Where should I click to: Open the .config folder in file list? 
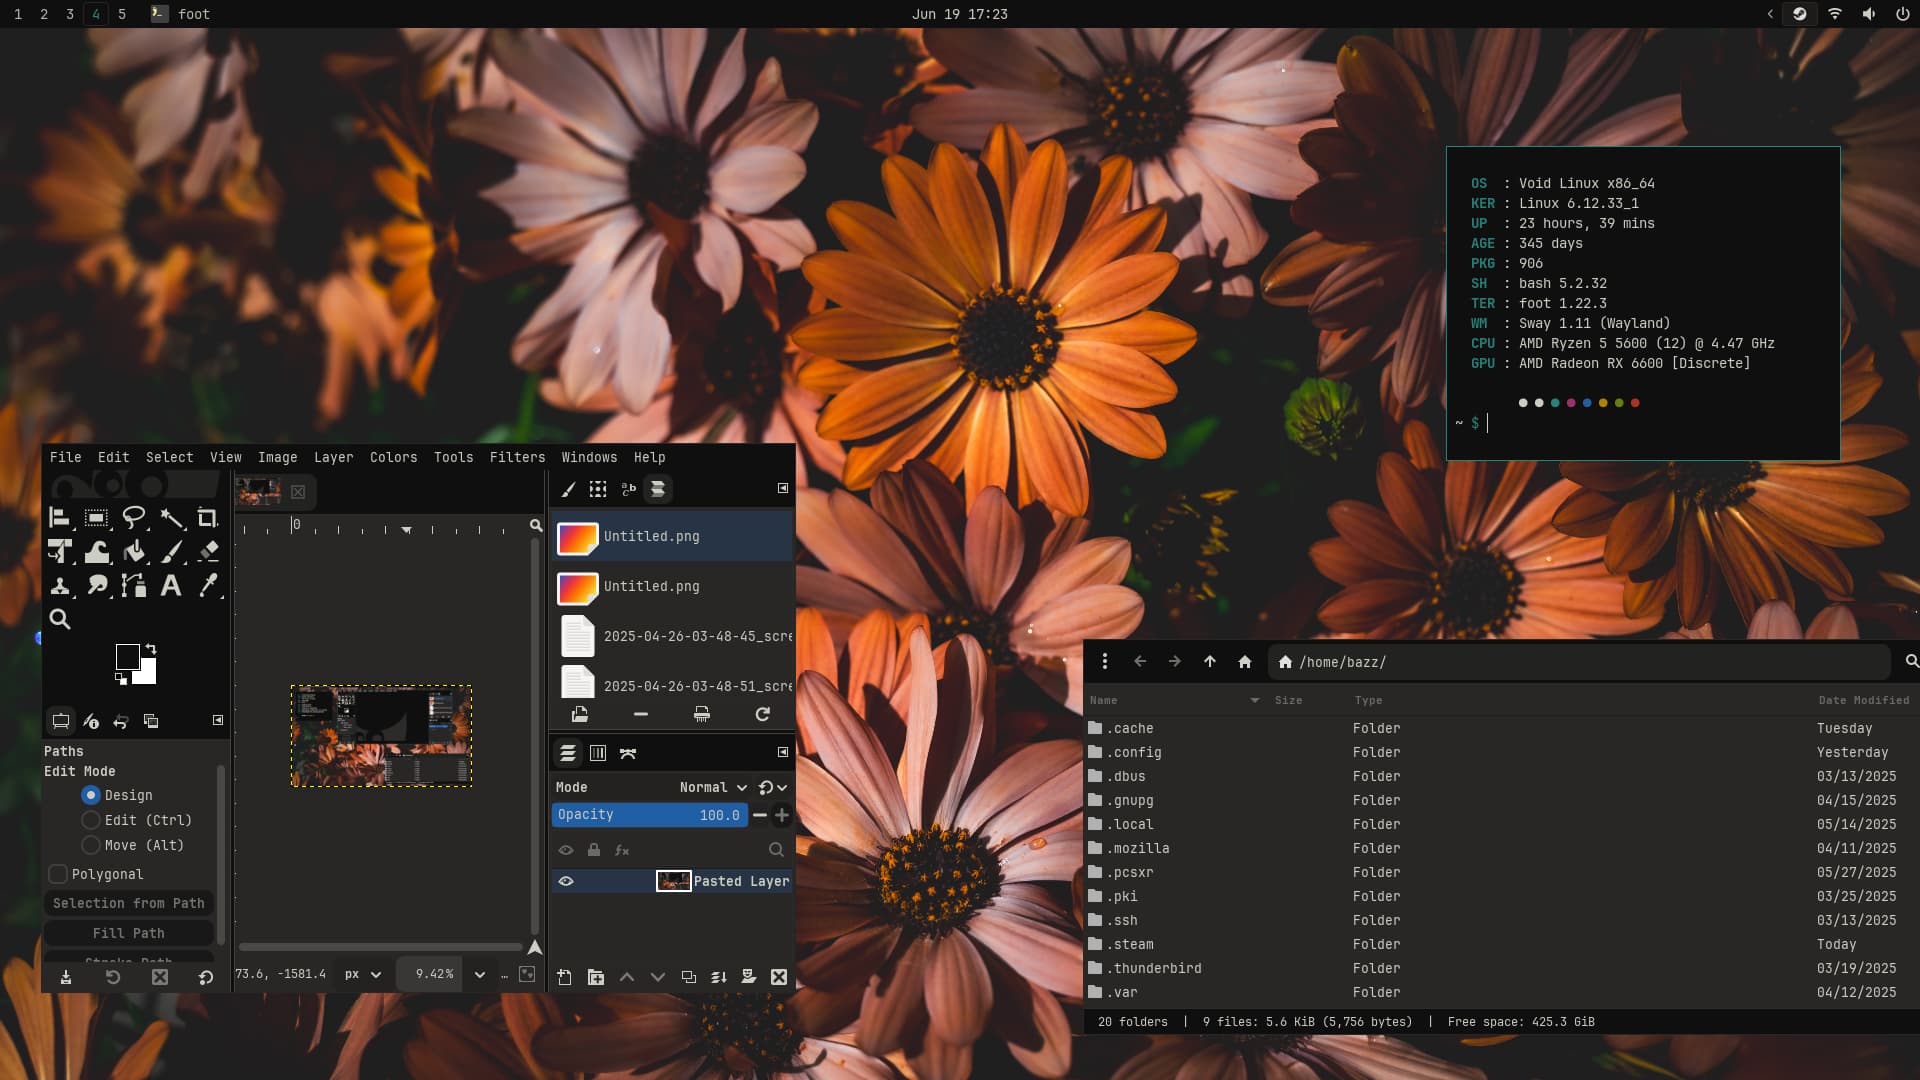1135,752
